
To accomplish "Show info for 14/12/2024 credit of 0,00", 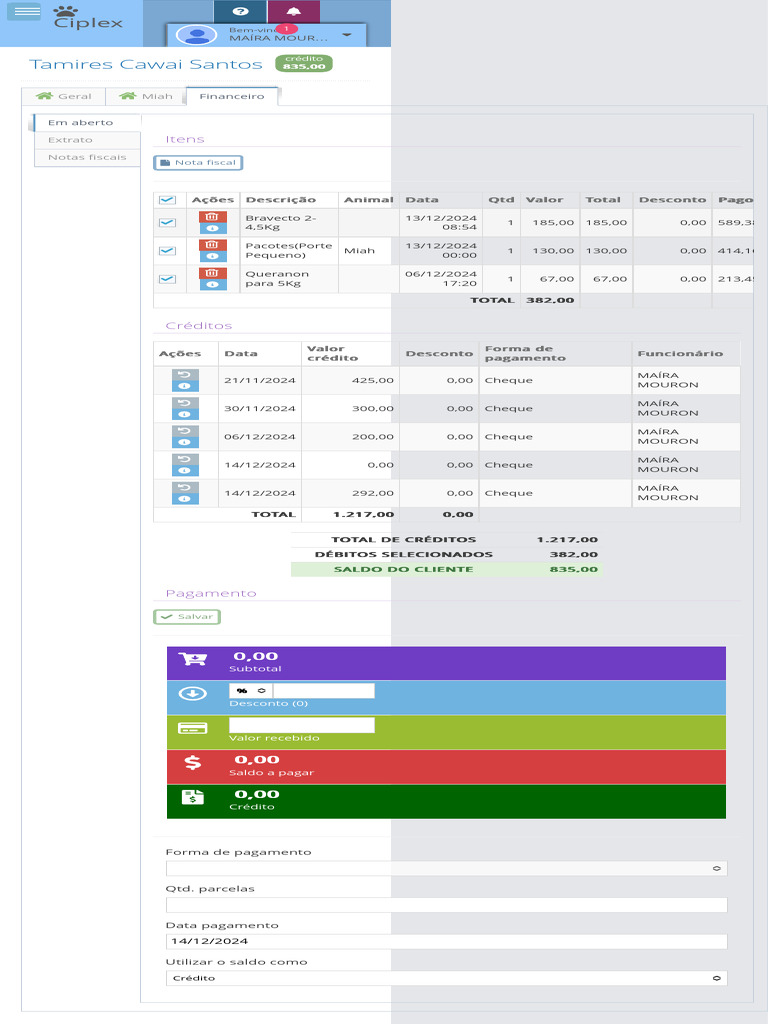I will pos(185,470).
